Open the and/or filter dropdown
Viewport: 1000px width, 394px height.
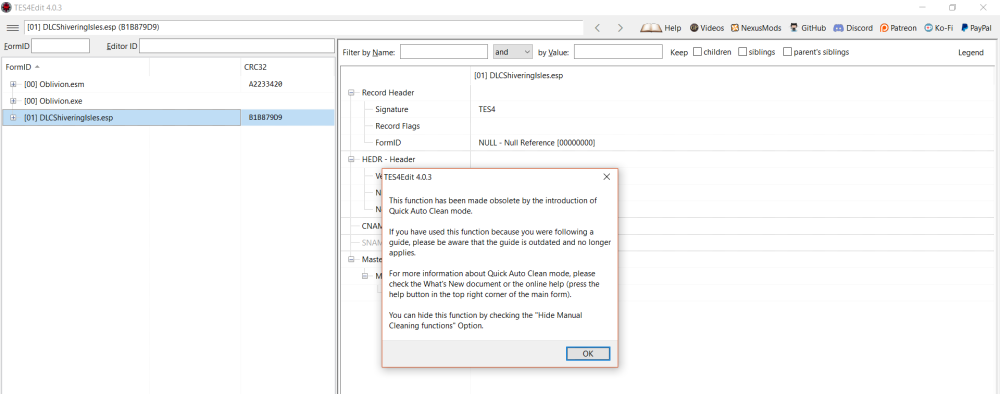coord(513,52)
